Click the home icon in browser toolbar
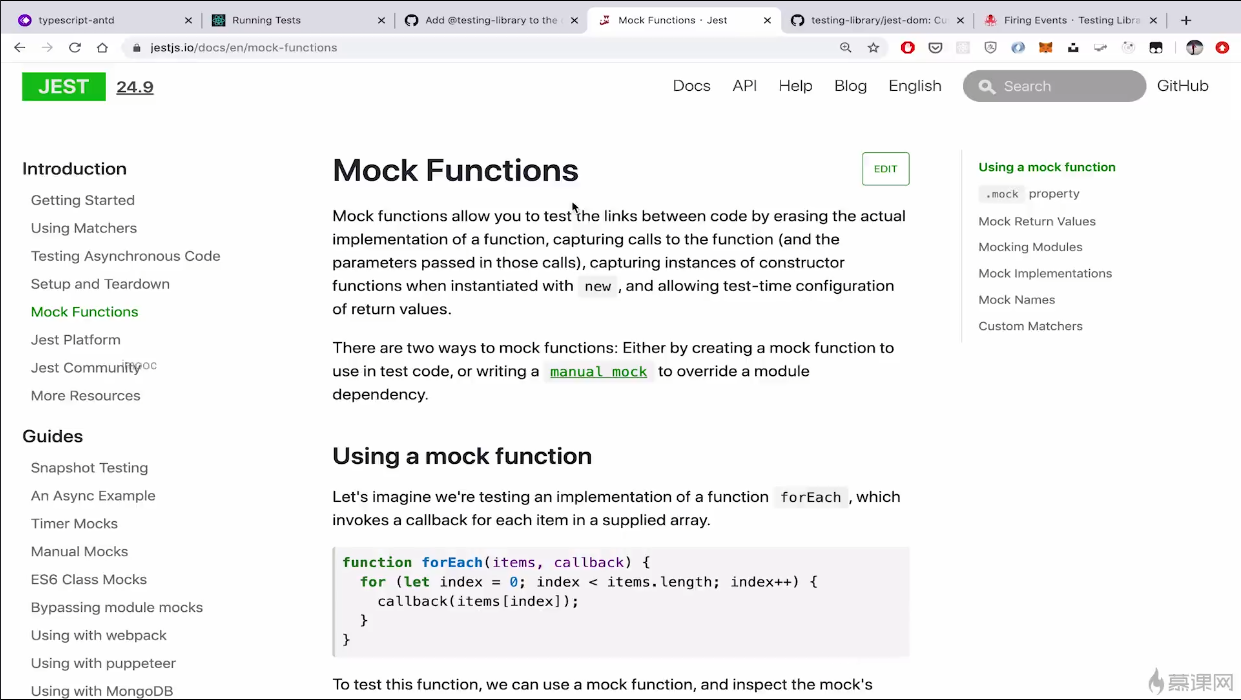The image size is (1241, 700). [102, 47]
